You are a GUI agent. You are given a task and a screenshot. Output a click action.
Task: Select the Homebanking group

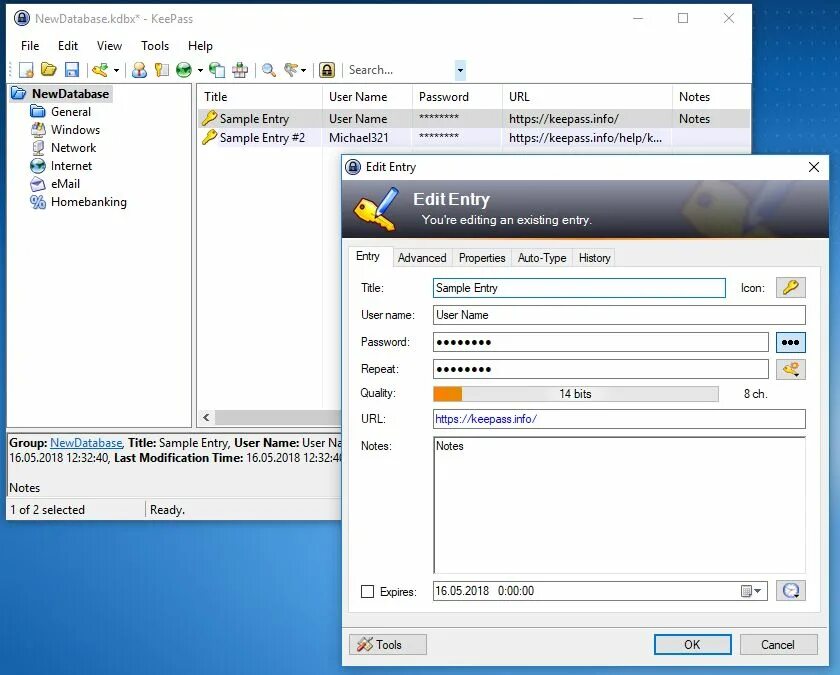[x=88, y=202]
